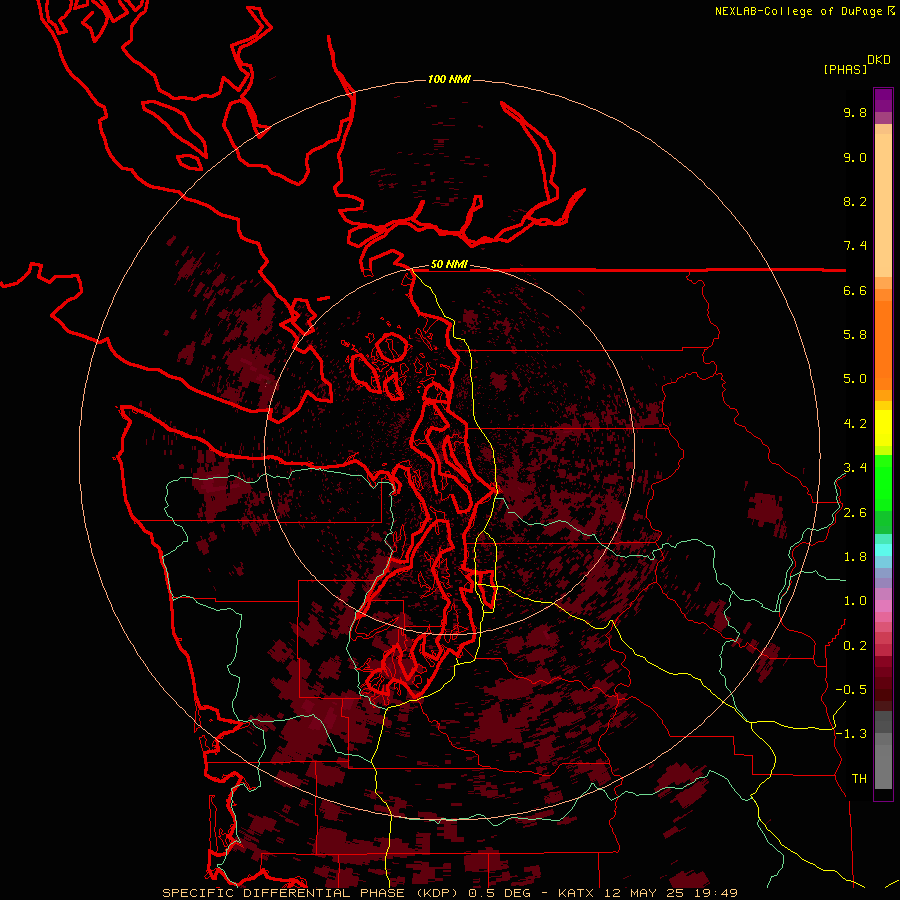Click the pink segment of the color scale

pyautogui.click(x=883, y=606)
